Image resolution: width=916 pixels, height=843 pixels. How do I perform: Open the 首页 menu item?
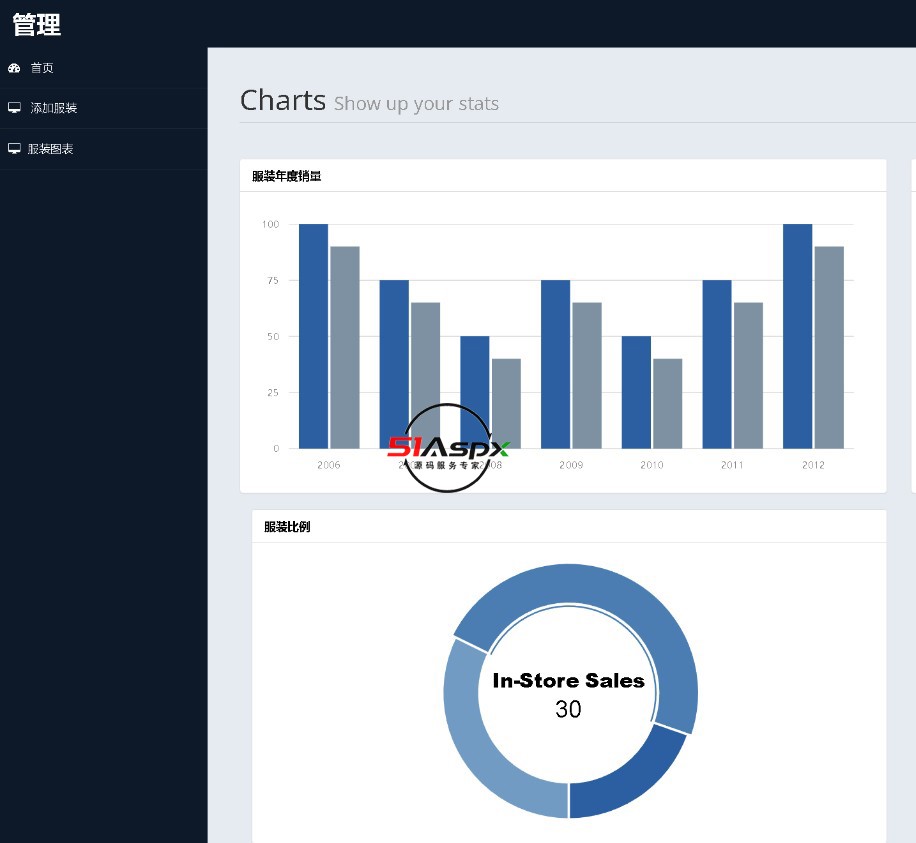(x=103, y=68)
